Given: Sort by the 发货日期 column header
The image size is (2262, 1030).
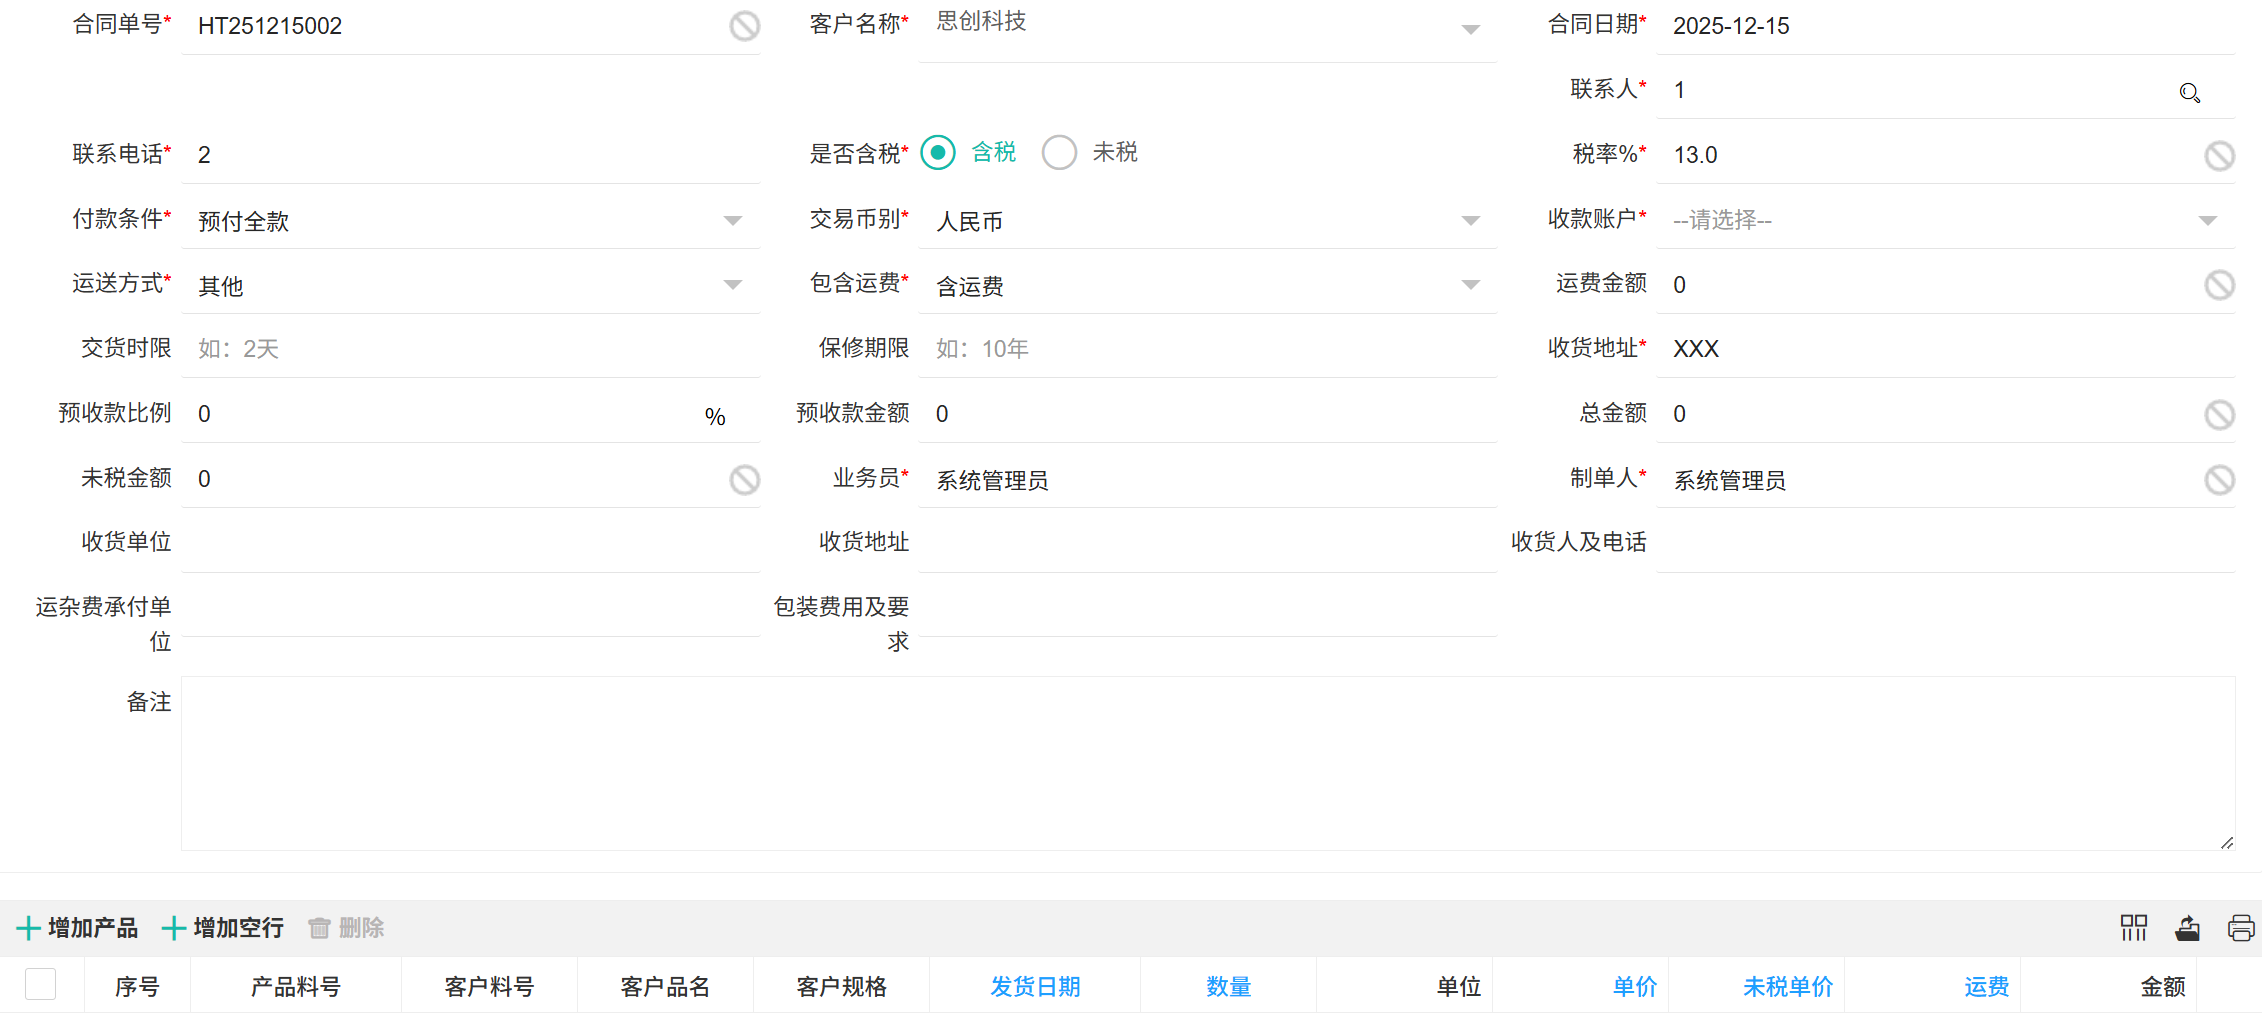Looking at the screenshot, I should [x=1035, y=987].
